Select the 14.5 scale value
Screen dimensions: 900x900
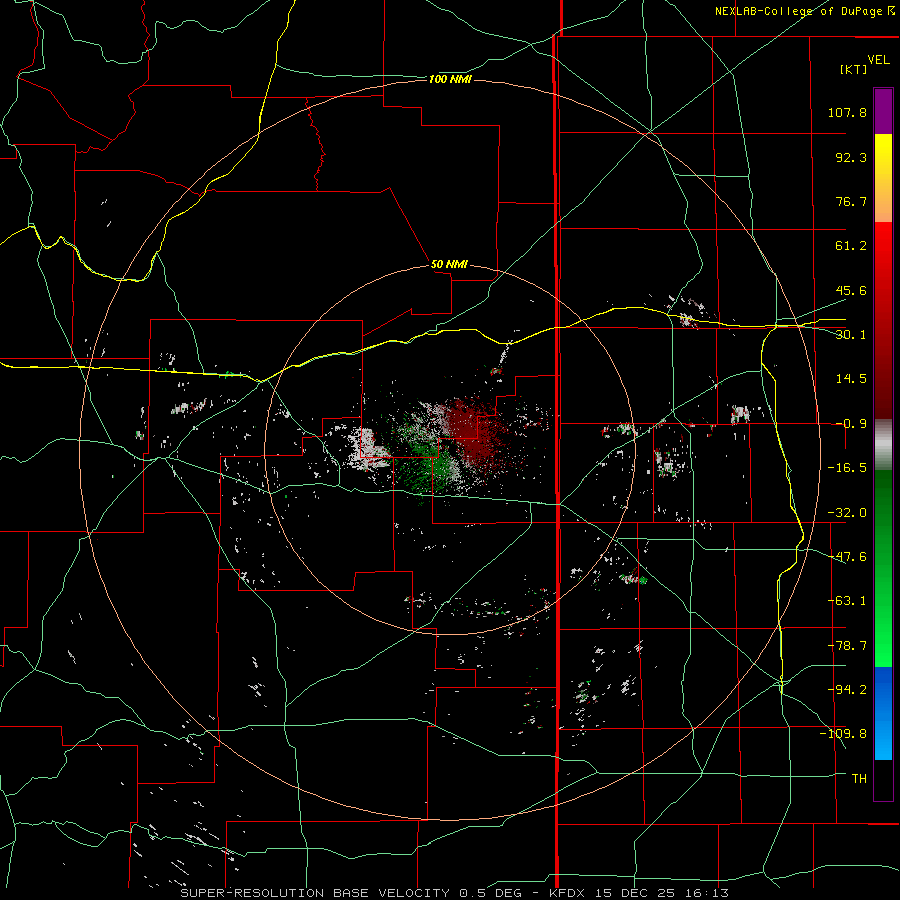coord(851,379)
